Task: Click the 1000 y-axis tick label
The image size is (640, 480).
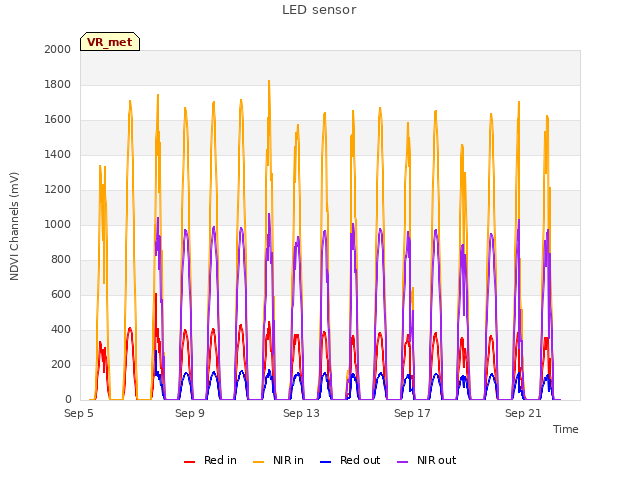Action: 58,224
